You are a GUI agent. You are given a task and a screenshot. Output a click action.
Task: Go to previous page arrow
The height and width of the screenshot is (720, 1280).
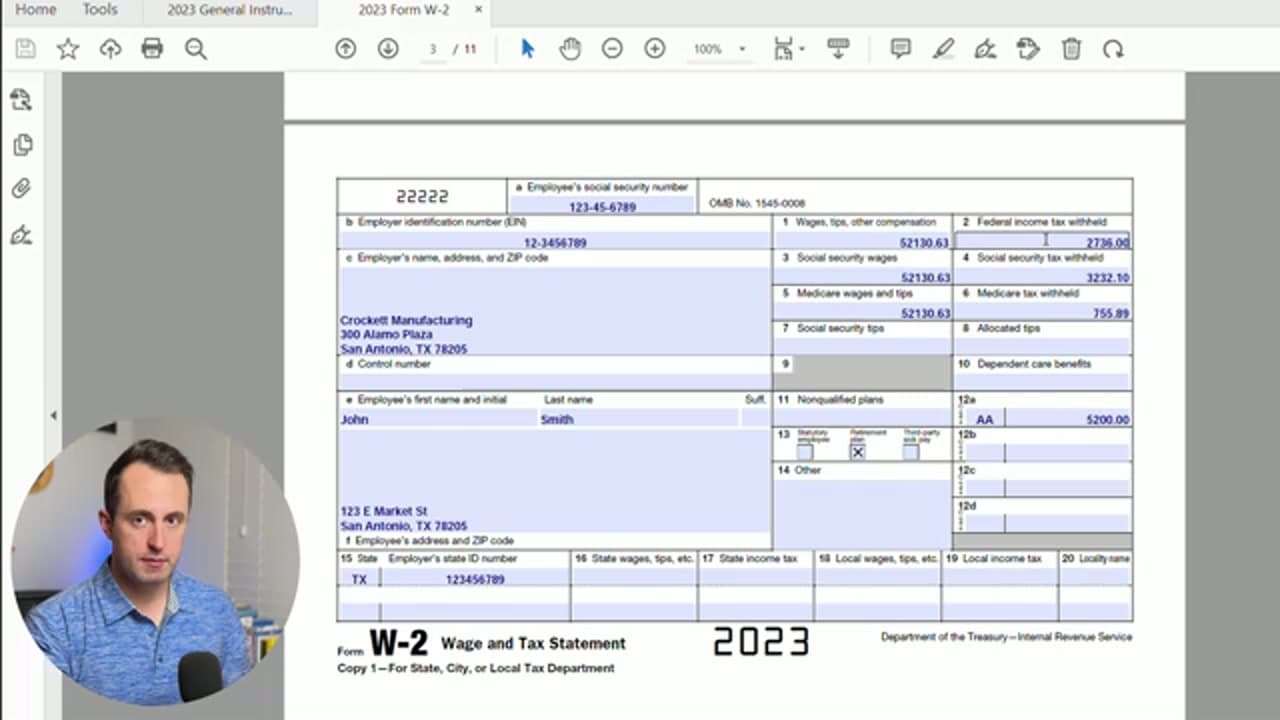[346, 49]
